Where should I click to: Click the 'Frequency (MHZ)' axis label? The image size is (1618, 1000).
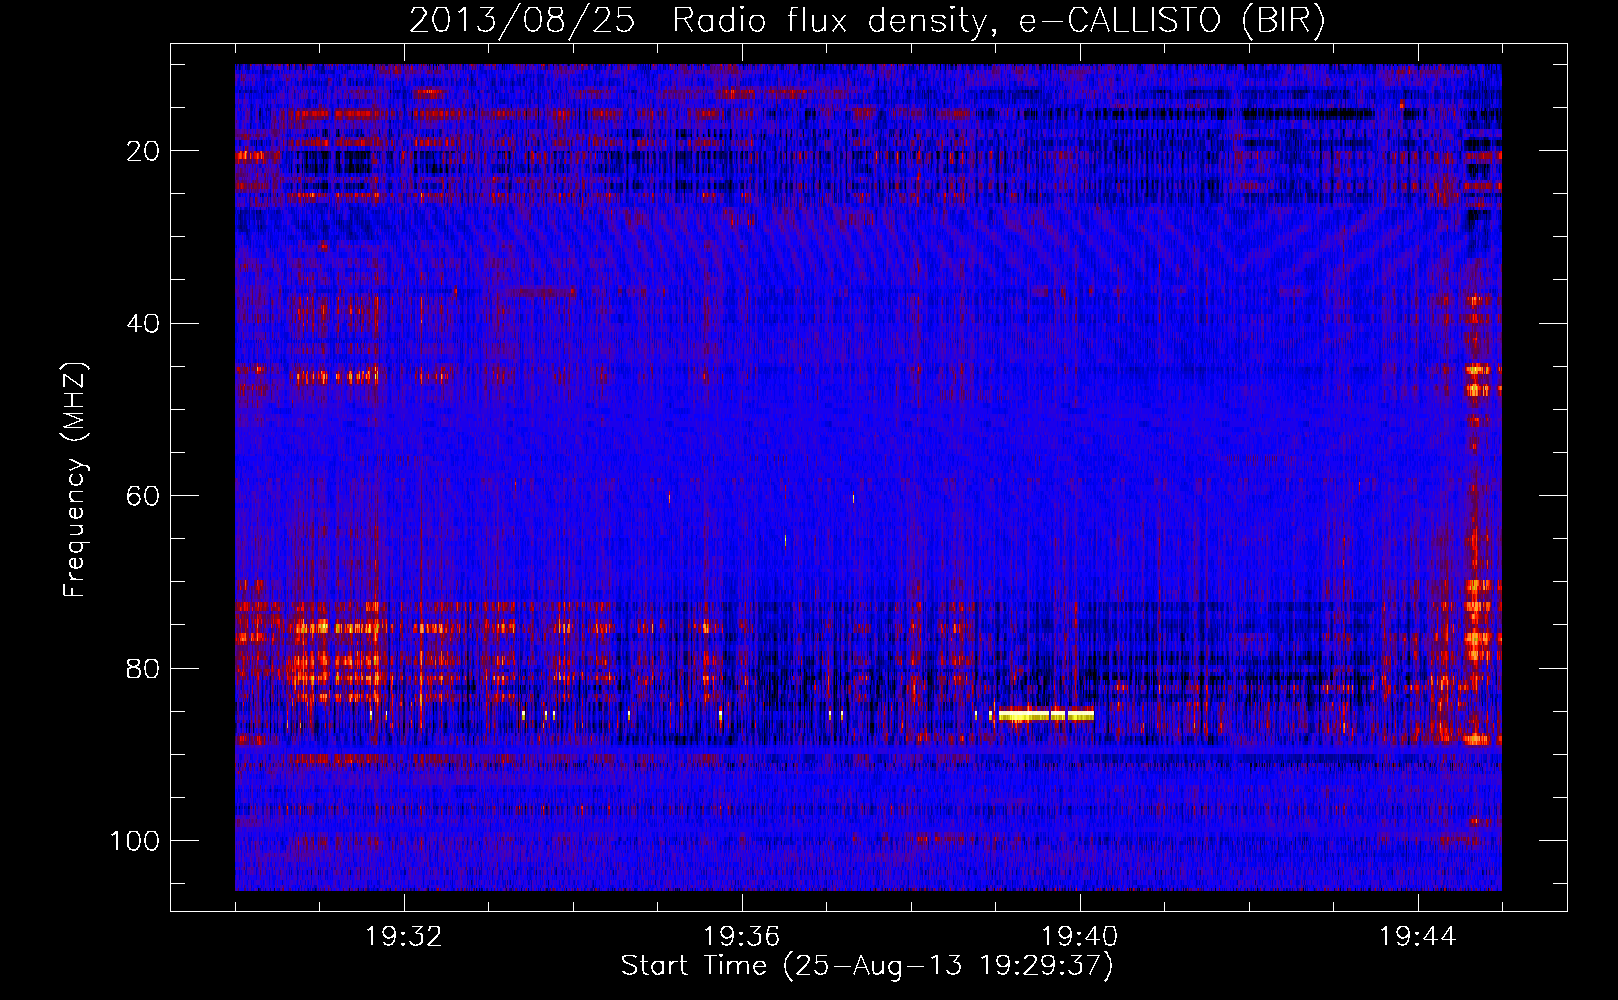click(75, 479)
